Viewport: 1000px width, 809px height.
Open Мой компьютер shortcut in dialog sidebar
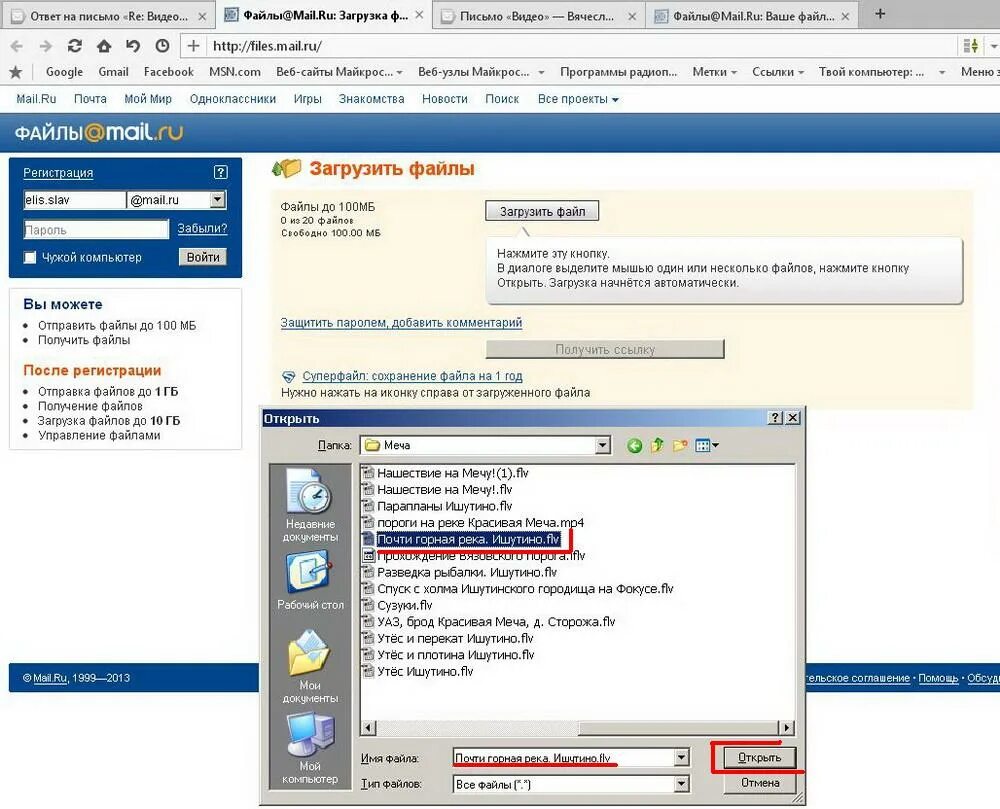[310, 747]
